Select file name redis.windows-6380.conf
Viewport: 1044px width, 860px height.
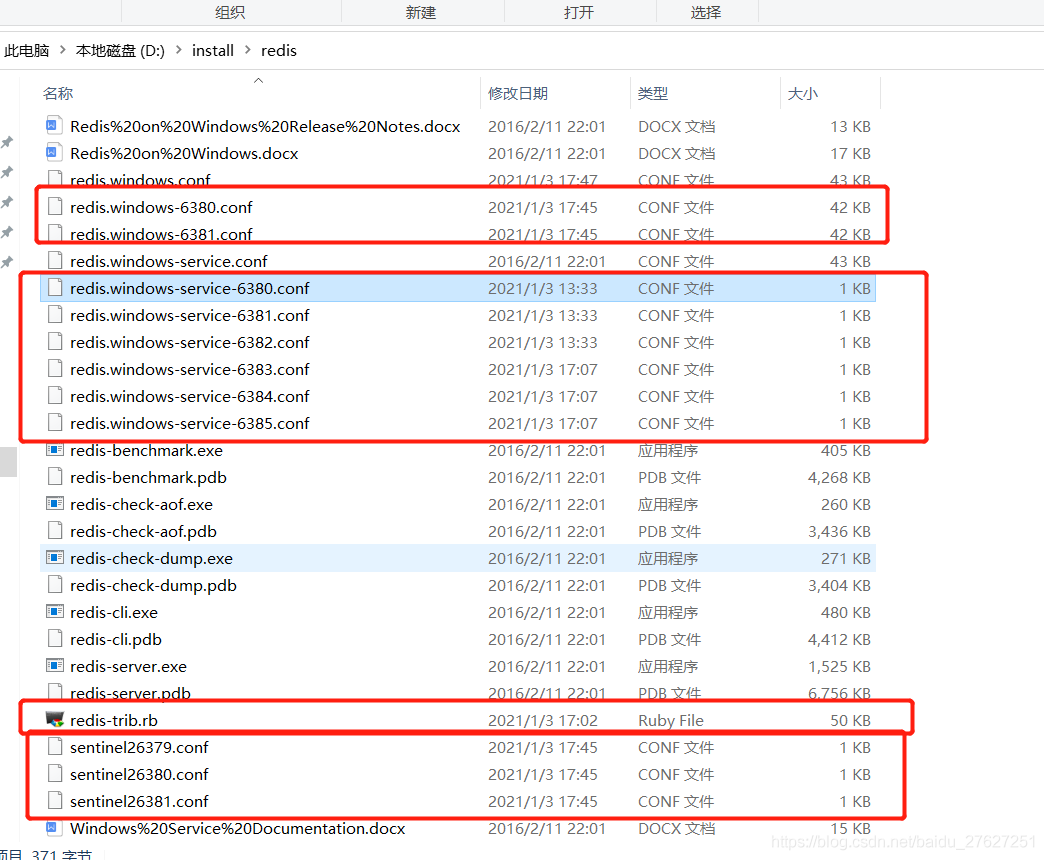pyautogui.click(x=161, y=208)
